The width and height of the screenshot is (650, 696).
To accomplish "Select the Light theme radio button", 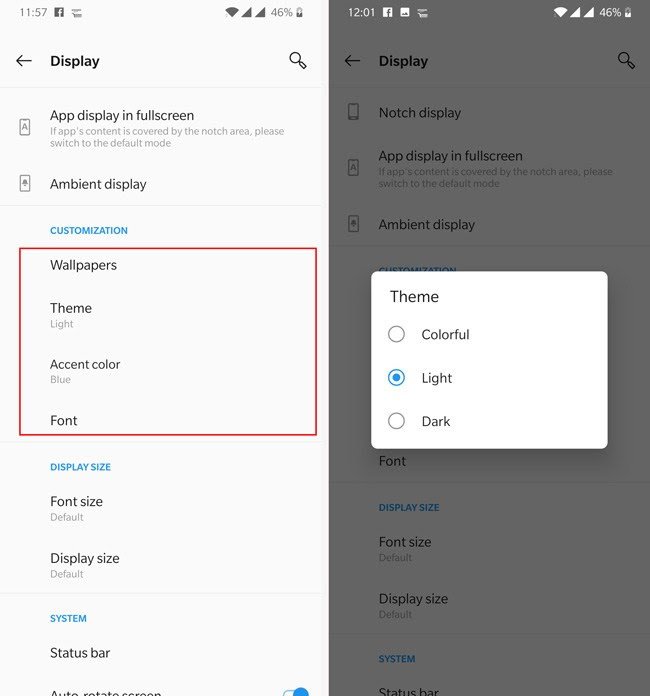I will click(x=396, y=378).
